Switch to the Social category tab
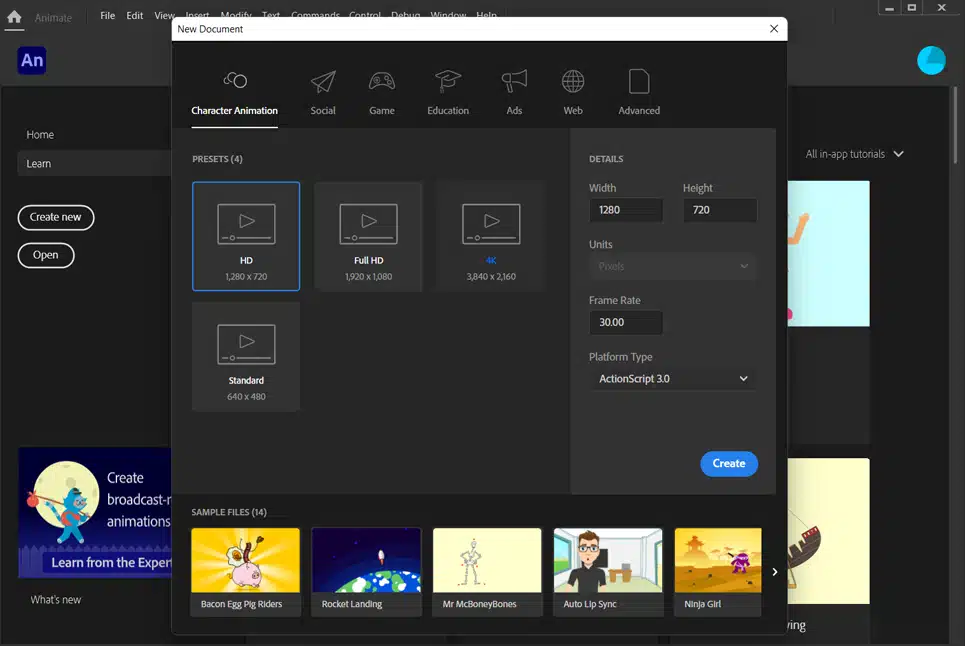Viewport: 965px width, 646px height. point(323,93)
